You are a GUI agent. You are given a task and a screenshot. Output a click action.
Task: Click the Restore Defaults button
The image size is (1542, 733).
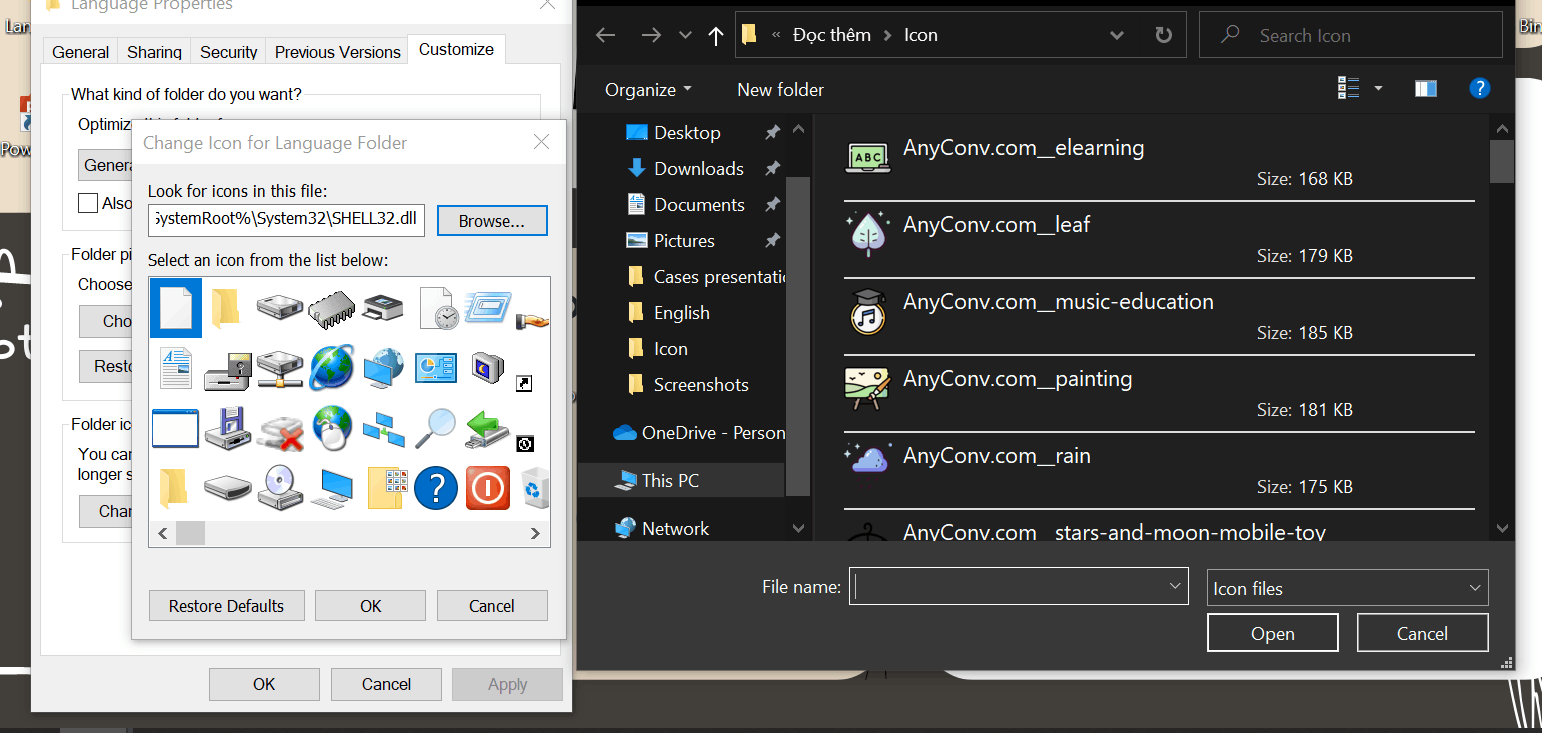[x=226, y=605]
